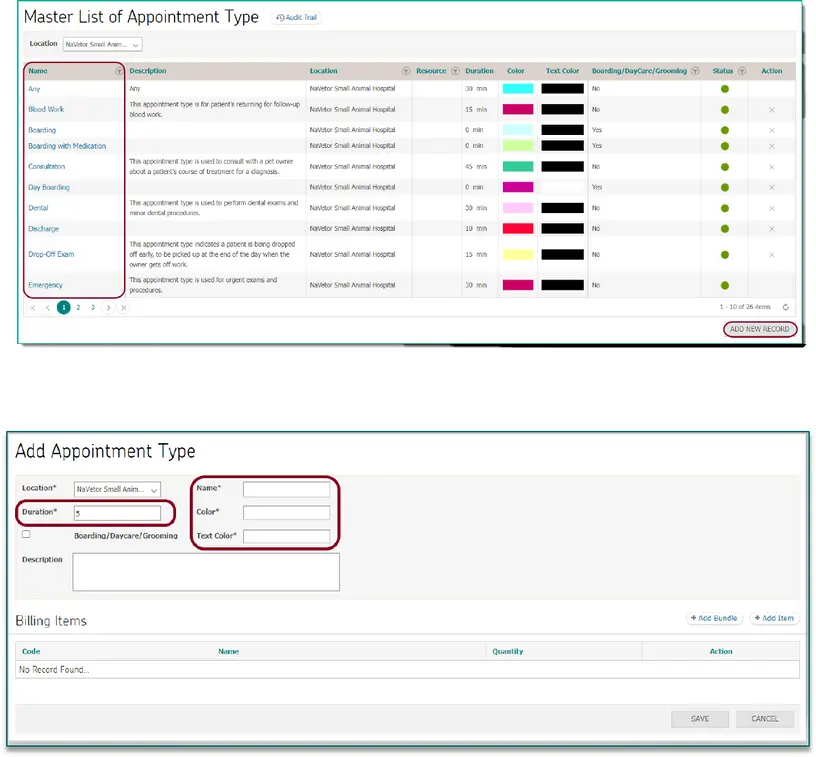816x757 pixels.
Task: Refresh the appointment type grid
Action: click(785, 307)
